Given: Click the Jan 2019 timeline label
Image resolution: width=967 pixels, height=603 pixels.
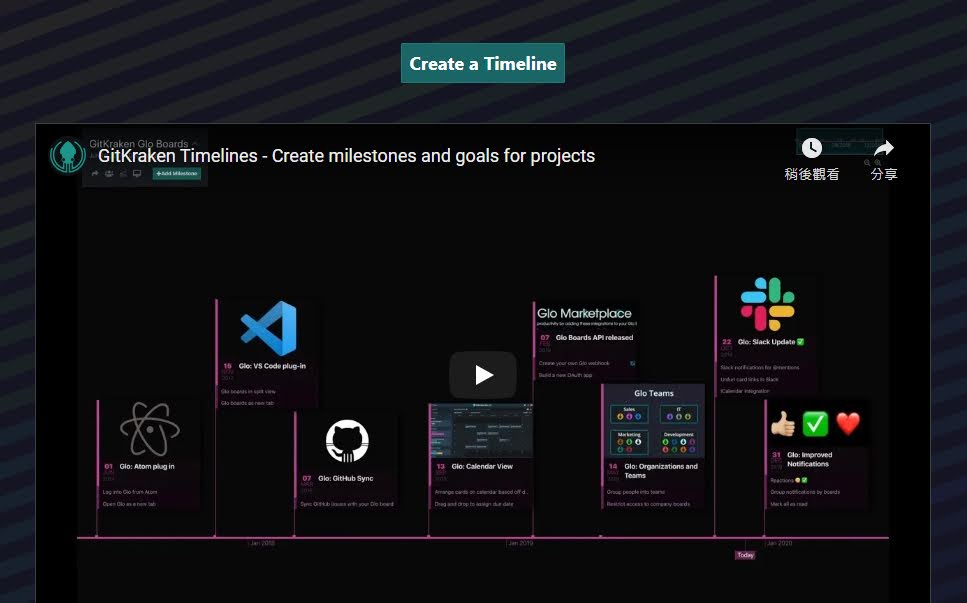Looking at the screenshot, I should (520, 543).
